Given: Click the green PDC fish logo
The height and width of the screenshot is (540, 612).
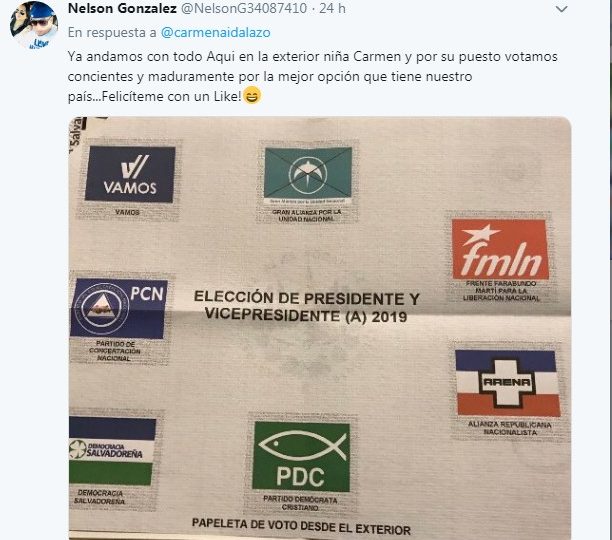Looking at the screenshot, I should coord(301,457).
